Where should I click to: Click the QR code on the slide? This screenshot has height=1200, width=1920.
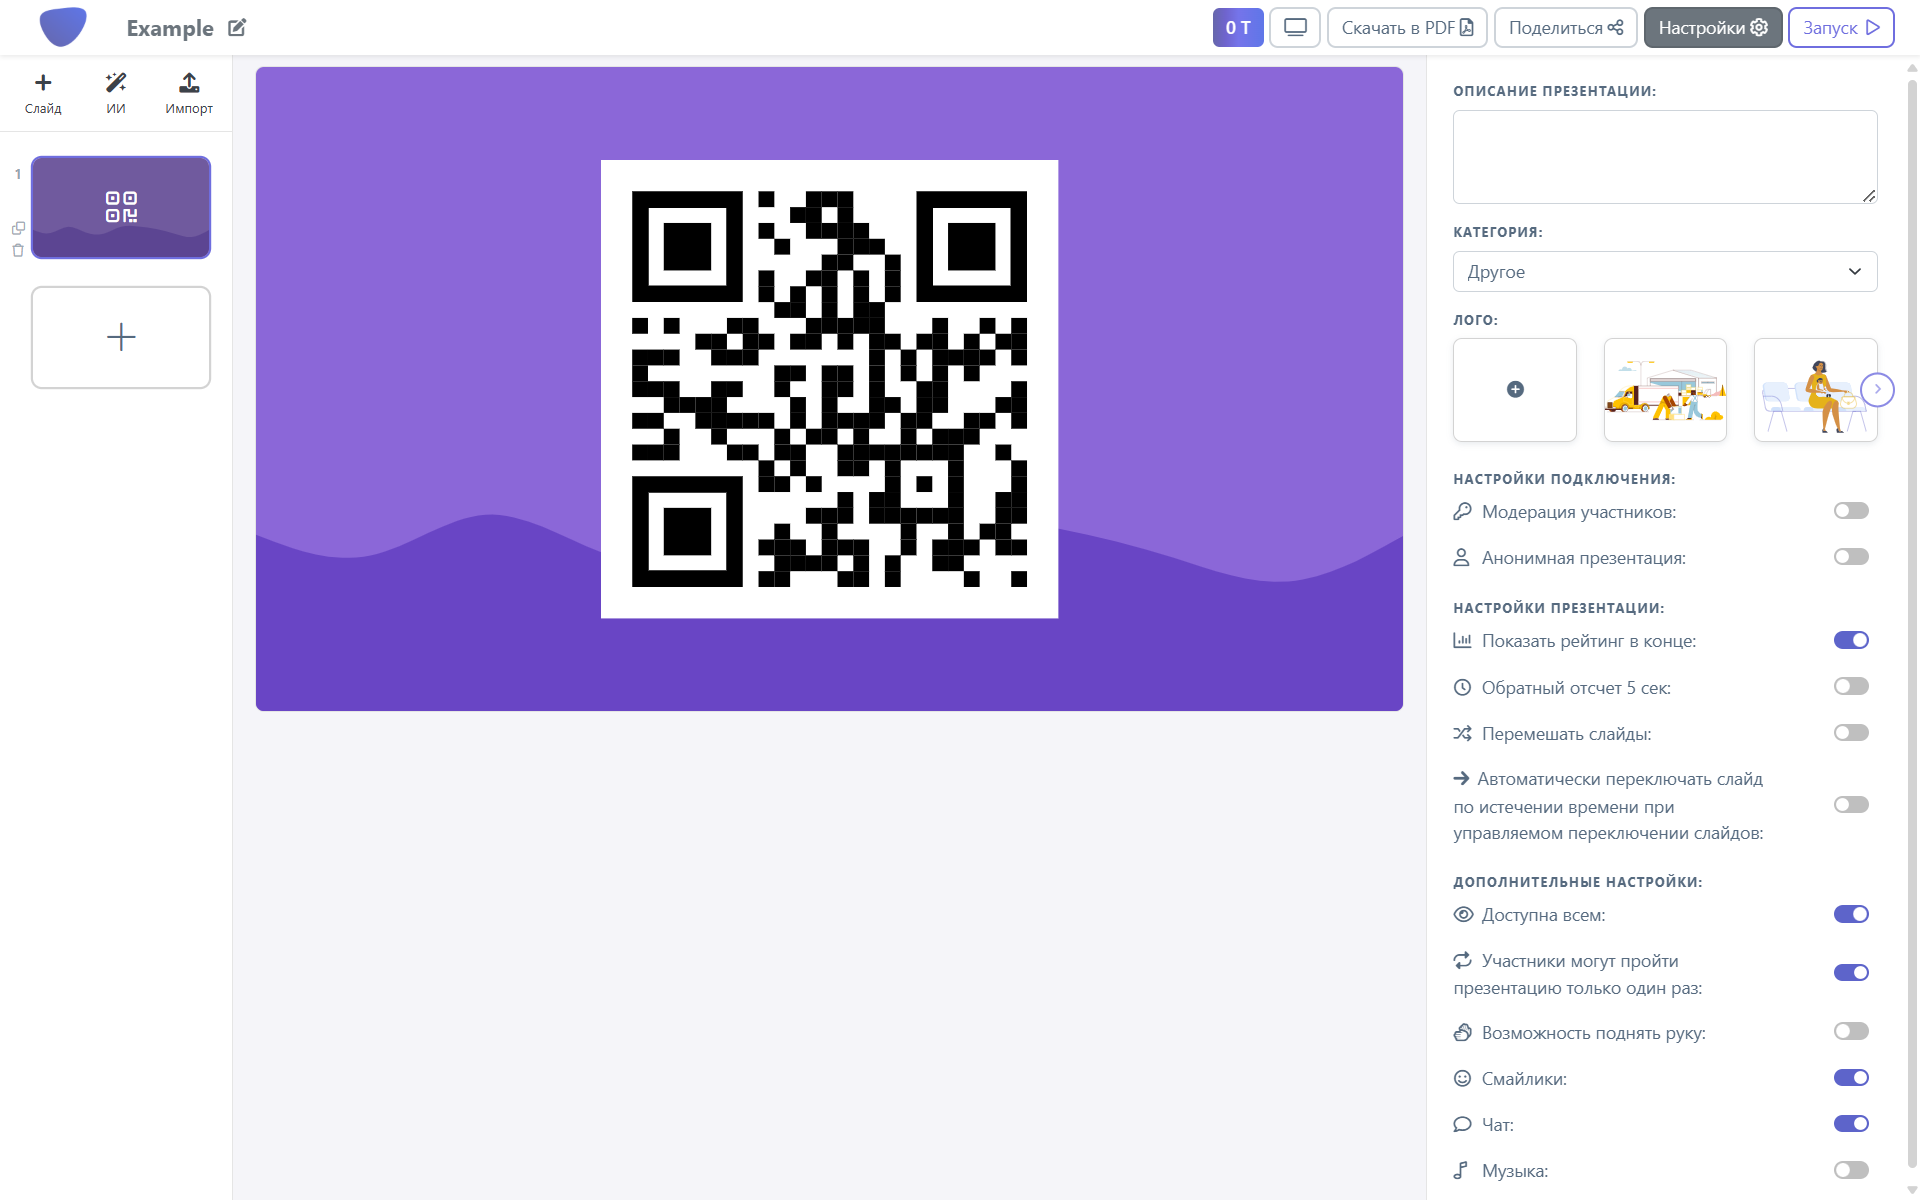[x=829, y=389]
